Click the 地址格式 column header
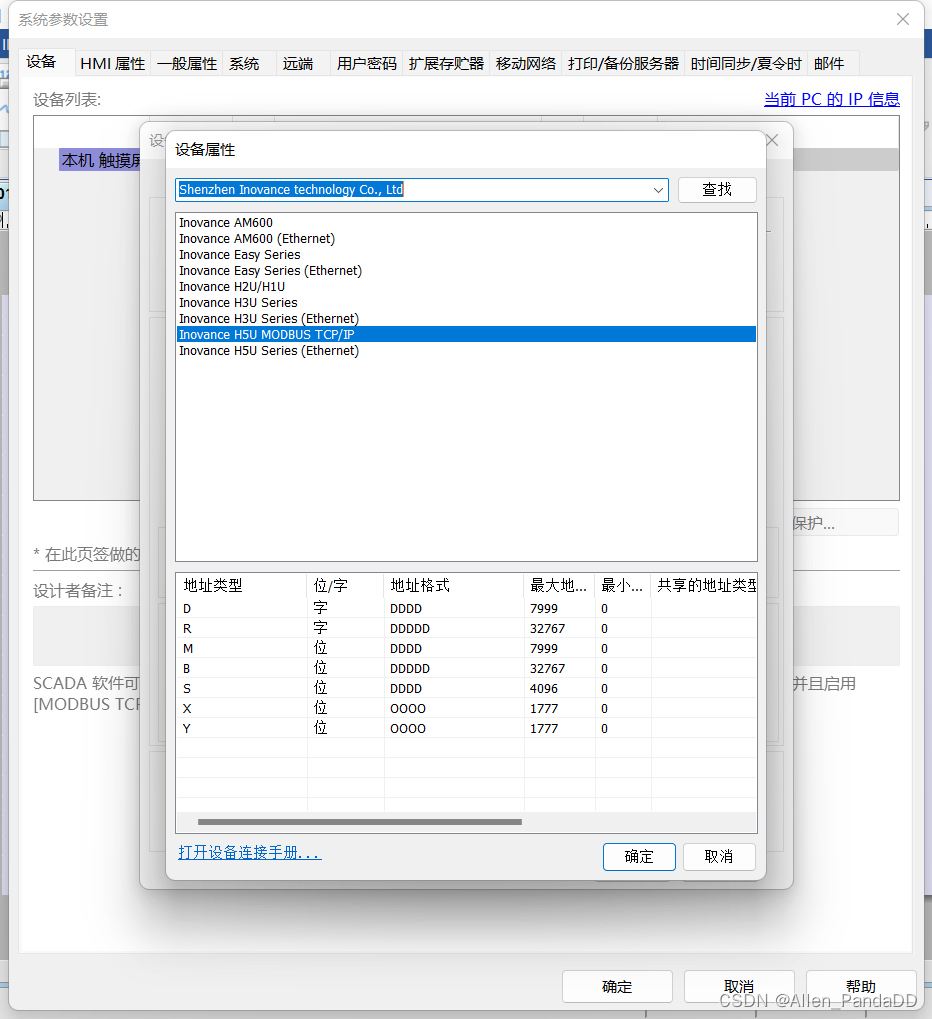This screenshot has width=932, height=1019. tap(454, 586)
